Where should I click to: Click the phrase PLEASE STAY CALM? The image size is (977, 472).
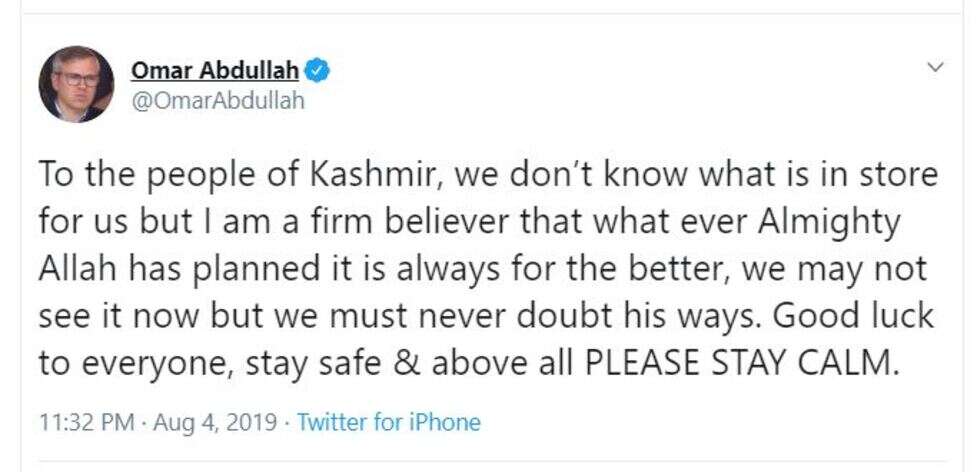[741, 364]
